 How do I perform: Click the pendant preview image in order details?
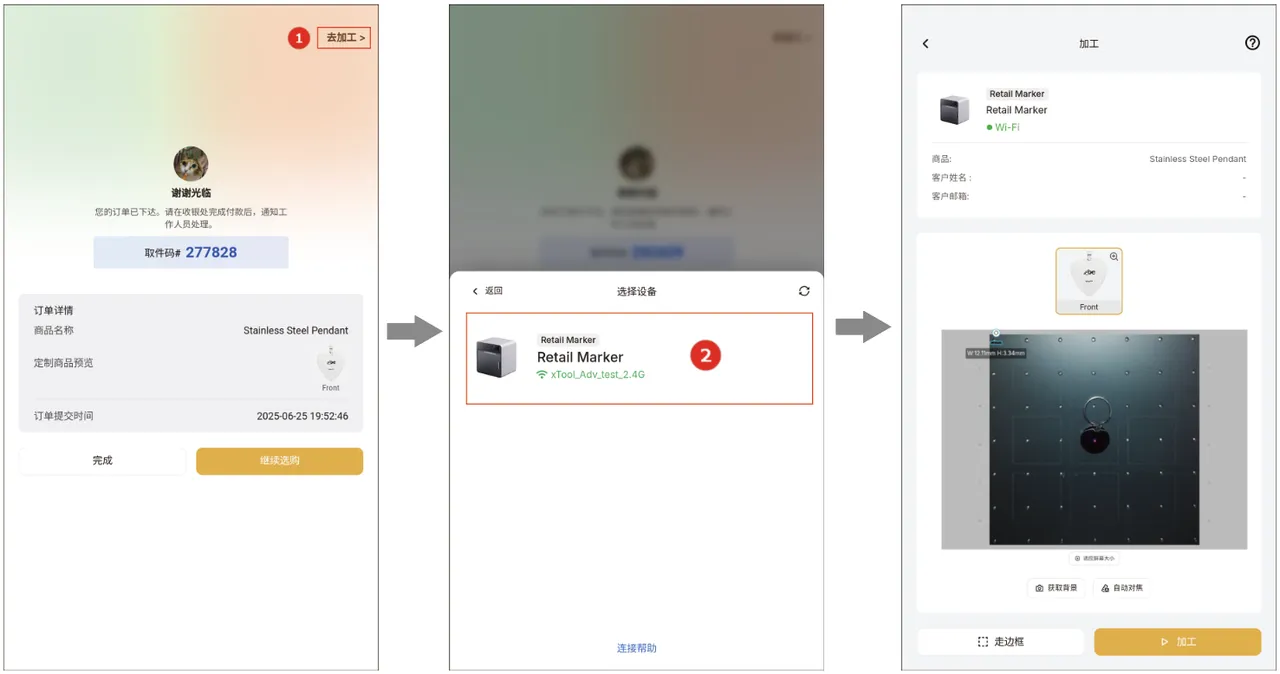pyautogui.click(x=331, y=366)
